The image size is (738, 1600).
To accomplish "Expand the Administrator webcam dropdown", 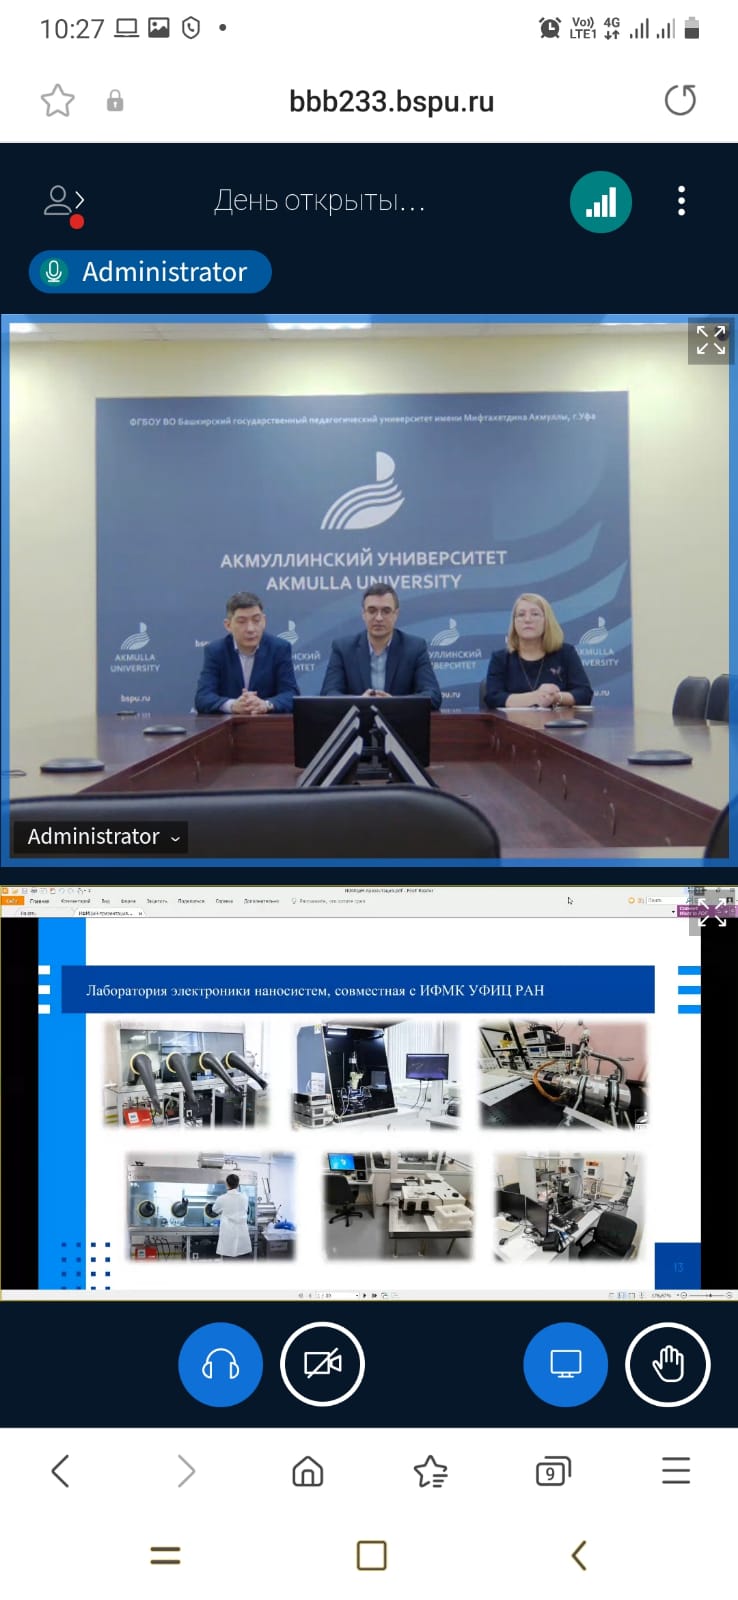I will point(102,837).
